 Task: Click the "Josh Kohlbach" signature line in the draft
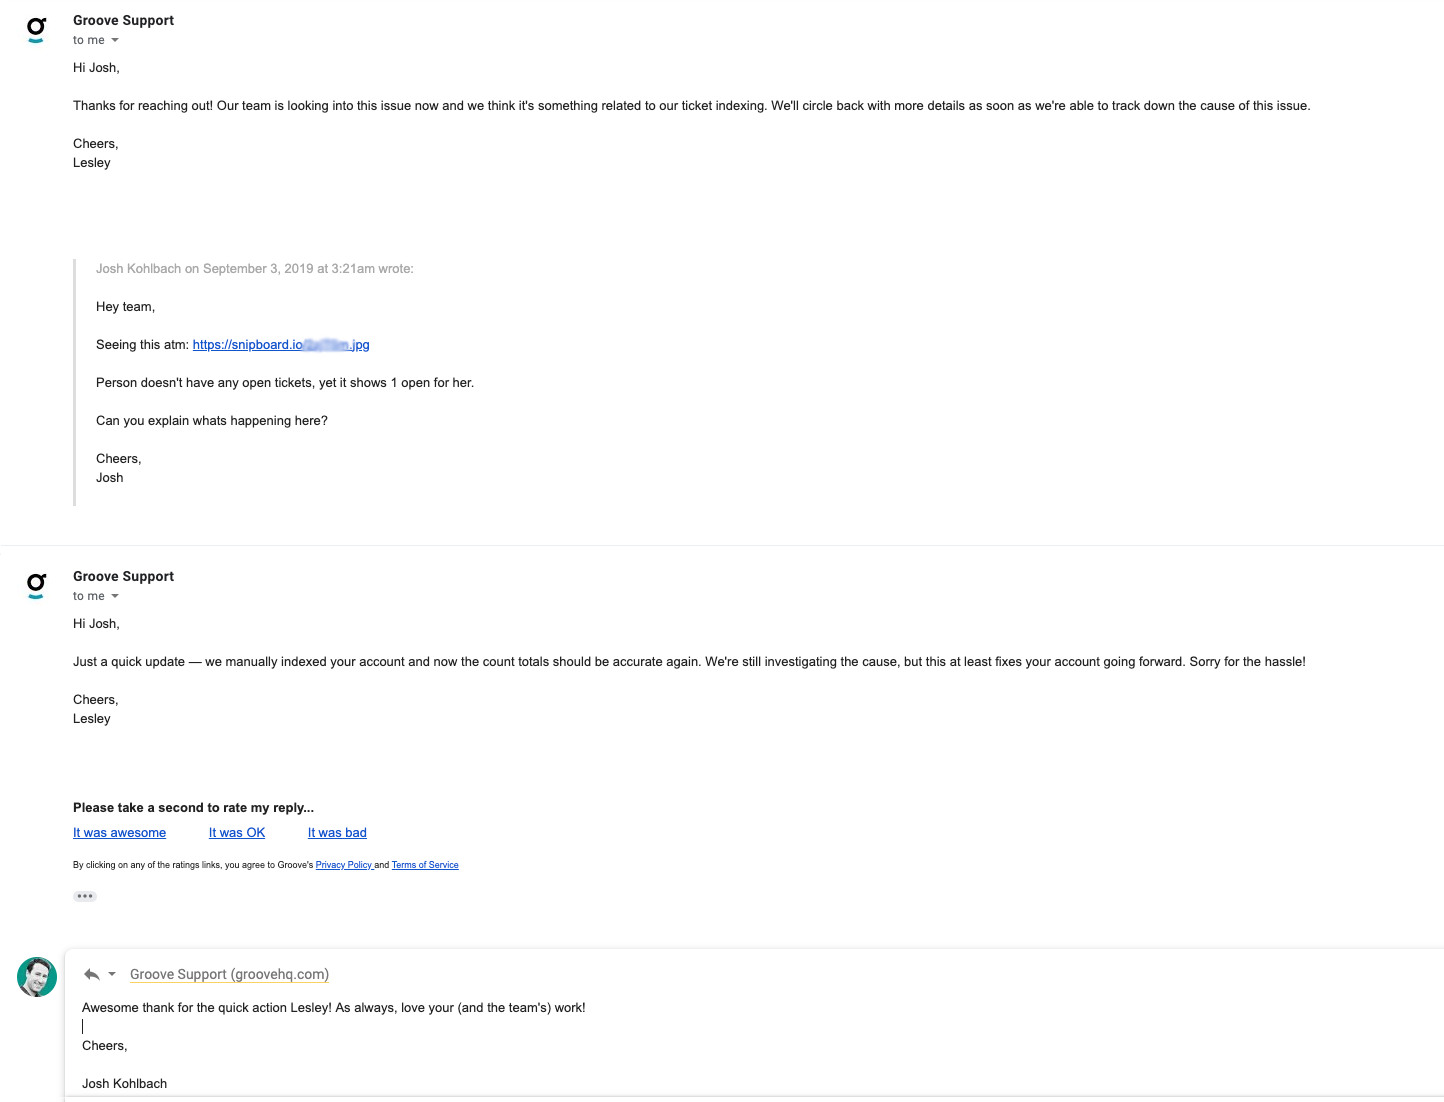pyautogui.click(x=124, y=1084)
